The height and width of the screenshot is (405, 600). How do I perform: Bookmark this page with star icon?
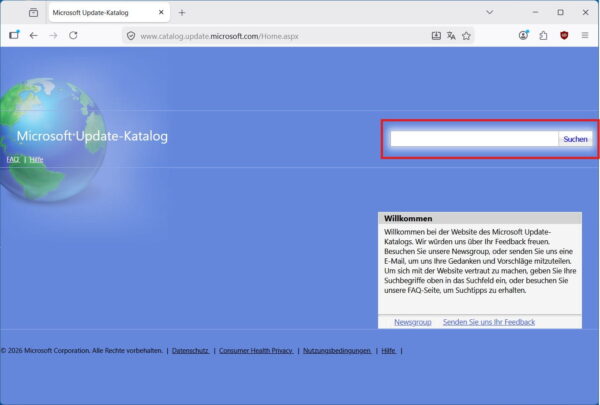click(466, 36)
